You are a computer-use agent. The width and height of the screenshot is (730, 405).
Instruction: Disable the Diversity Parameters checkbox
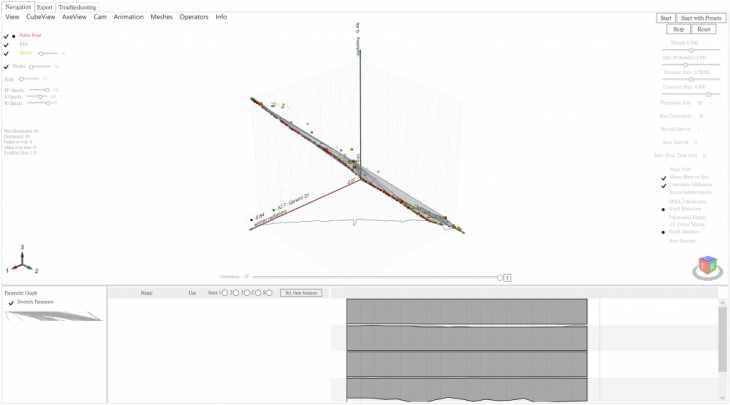[11, 301]
